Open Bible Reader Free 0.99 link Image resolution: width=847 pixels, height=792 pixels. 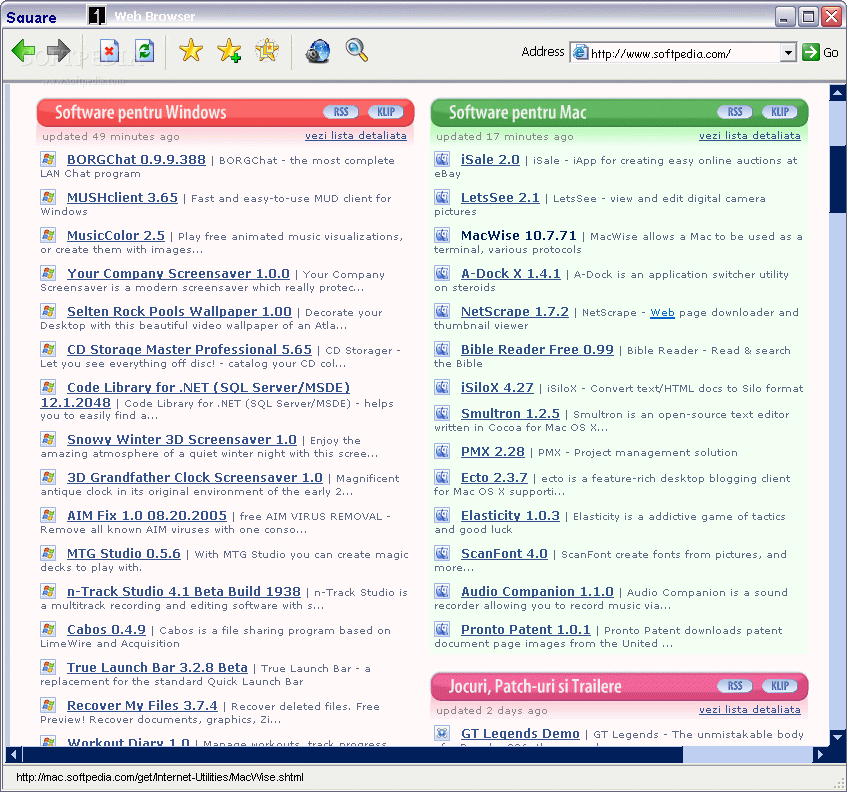[x=537, y=350]
